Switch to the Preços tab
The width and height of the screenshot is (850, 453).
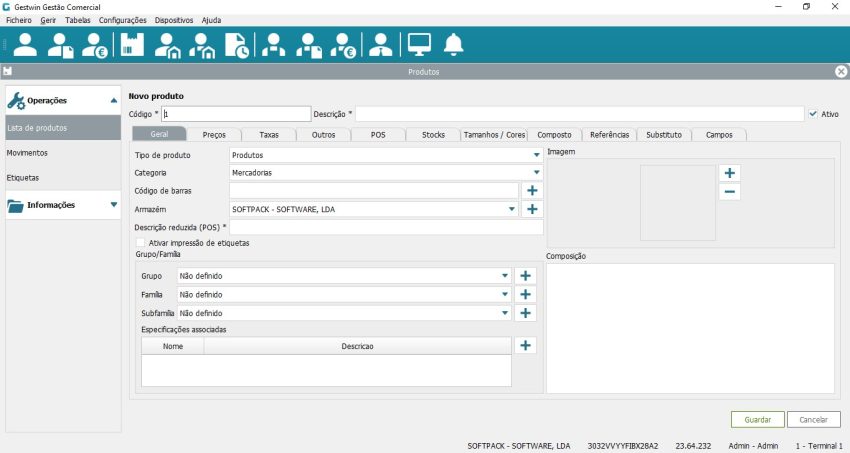pyautogui.click(x=214, y=134)
